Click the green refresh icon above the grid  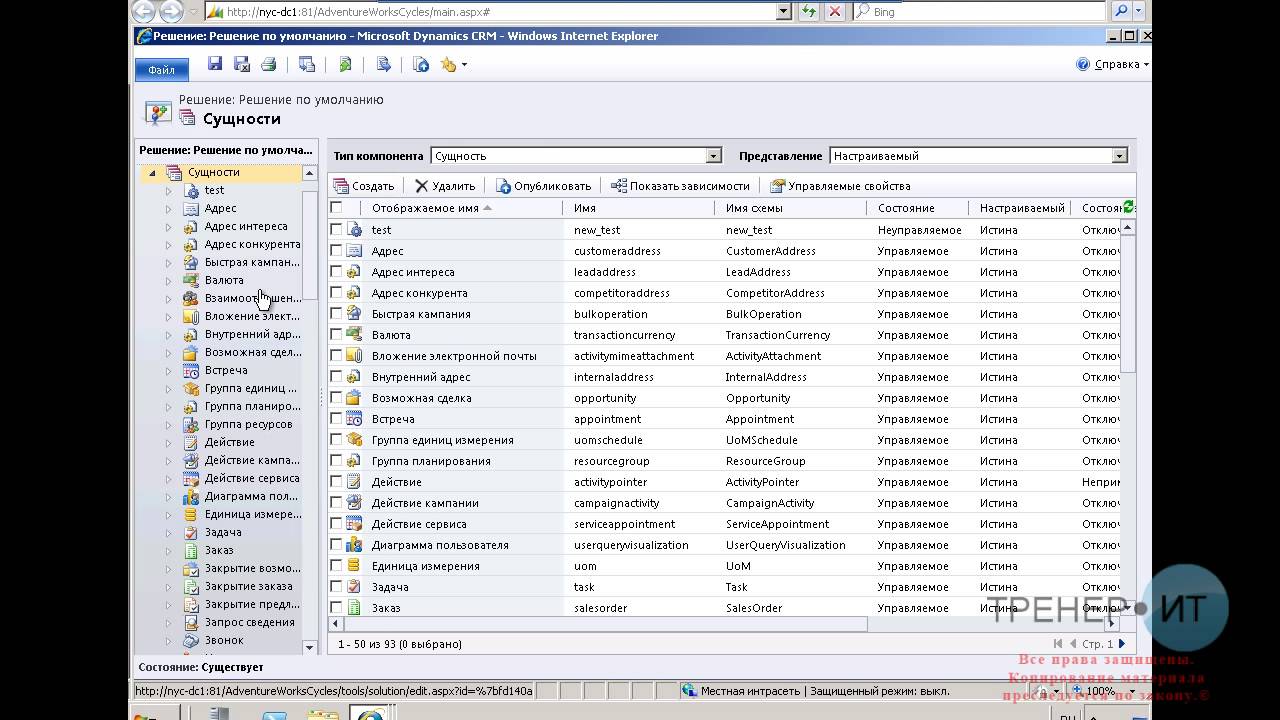pos(1129,207)
